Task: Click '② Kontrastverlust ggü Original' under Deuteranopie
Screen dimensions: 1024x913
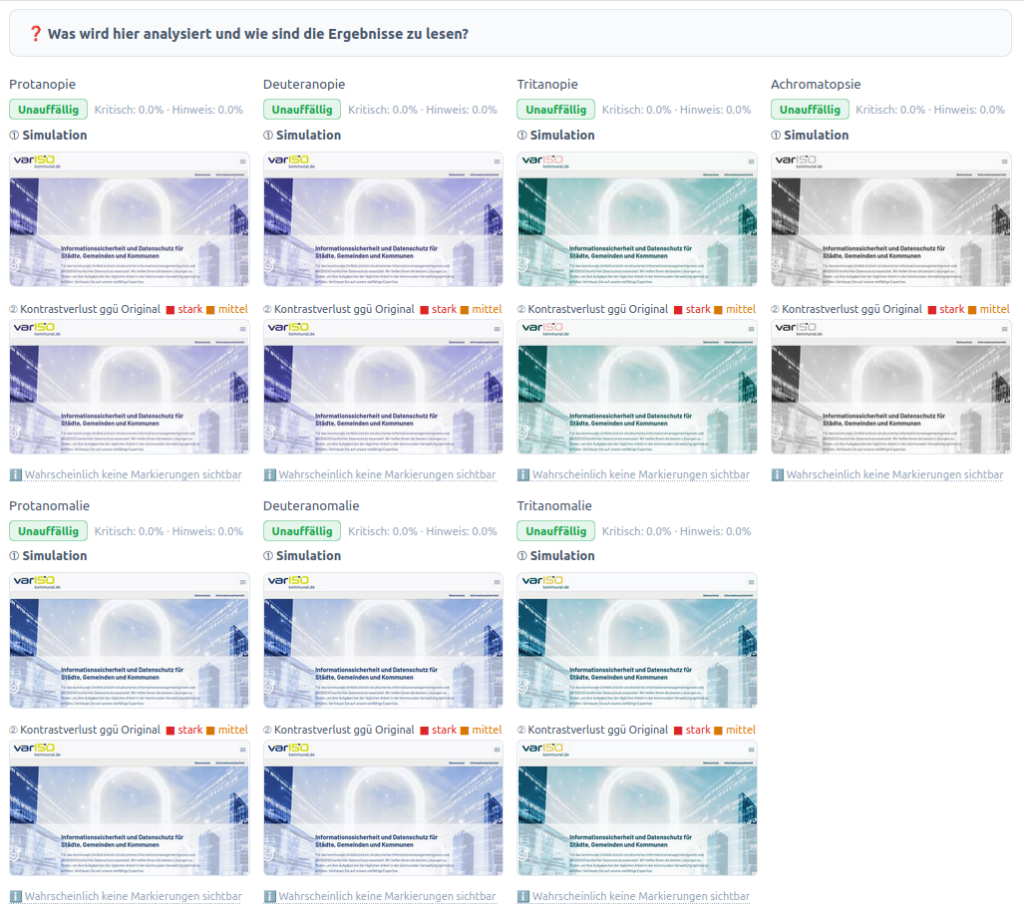Action: 339,309
